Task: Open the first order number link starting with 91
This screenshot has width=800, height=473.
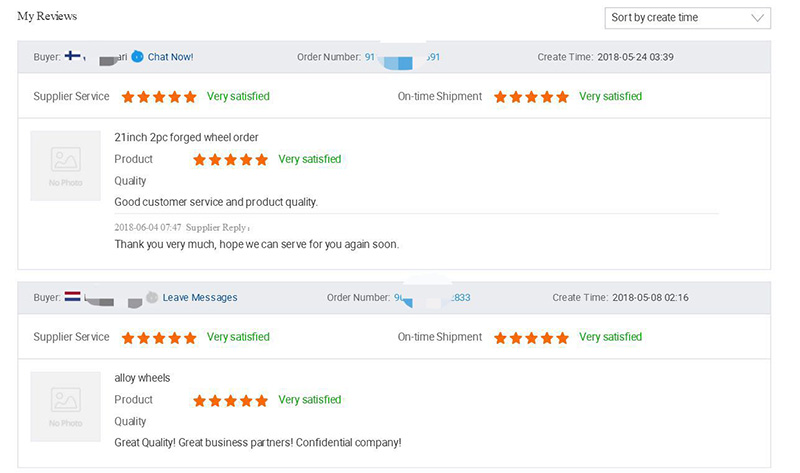Action: 402,57
